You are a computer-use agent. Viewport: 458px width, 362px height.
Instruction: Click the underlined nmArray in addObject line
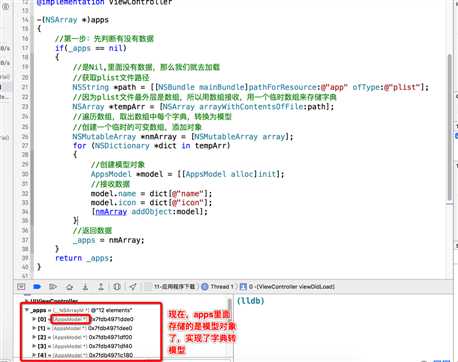[111, 212]
